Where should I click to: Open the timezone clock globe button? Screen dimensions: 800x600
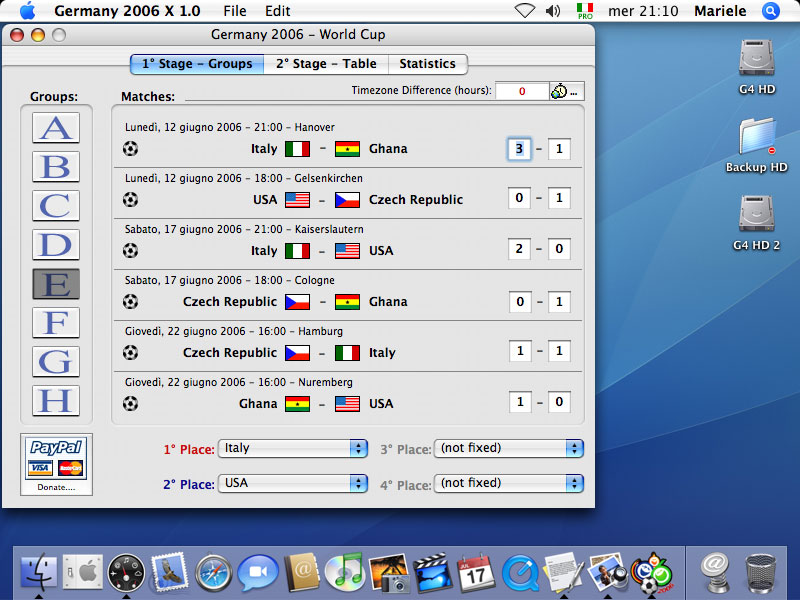pyautogui.click(x=566, y=91)
